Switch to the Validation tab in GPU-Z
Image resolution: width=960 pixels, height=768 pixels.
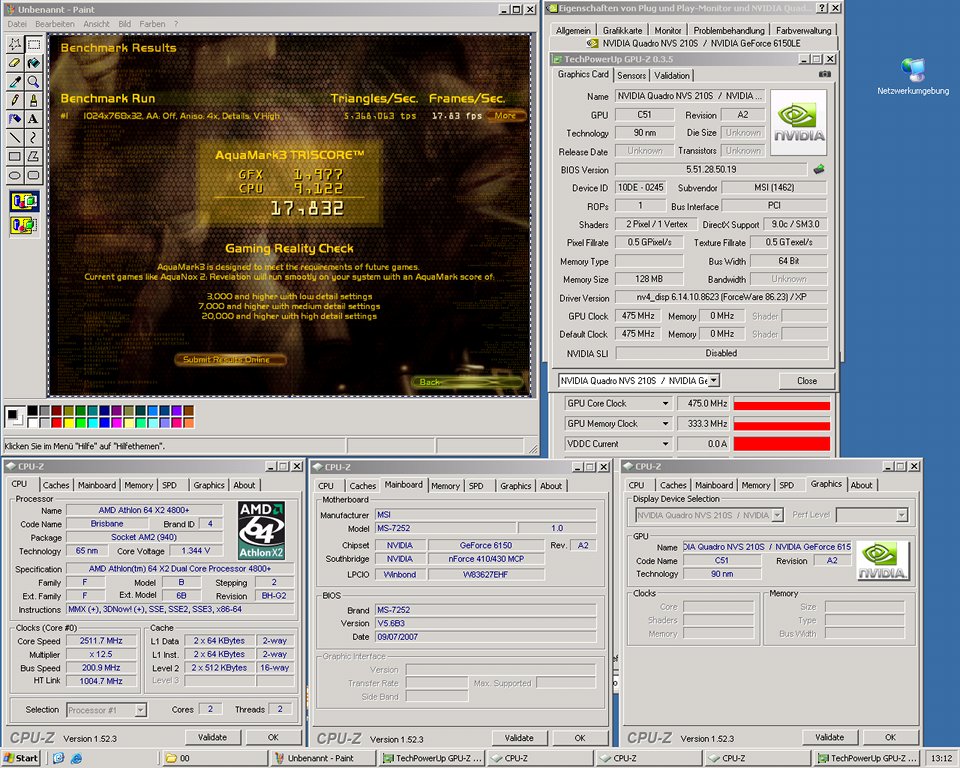(x=672, y=75)
